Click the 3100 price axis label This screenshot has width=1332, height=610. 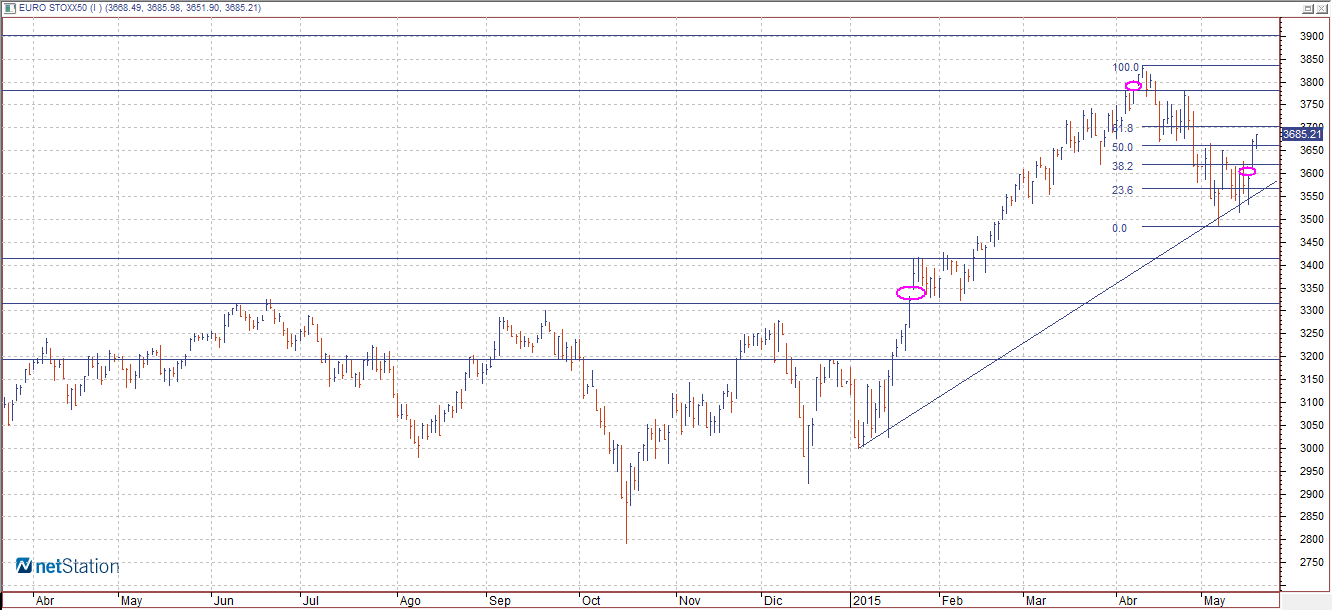pos(1310,403)
